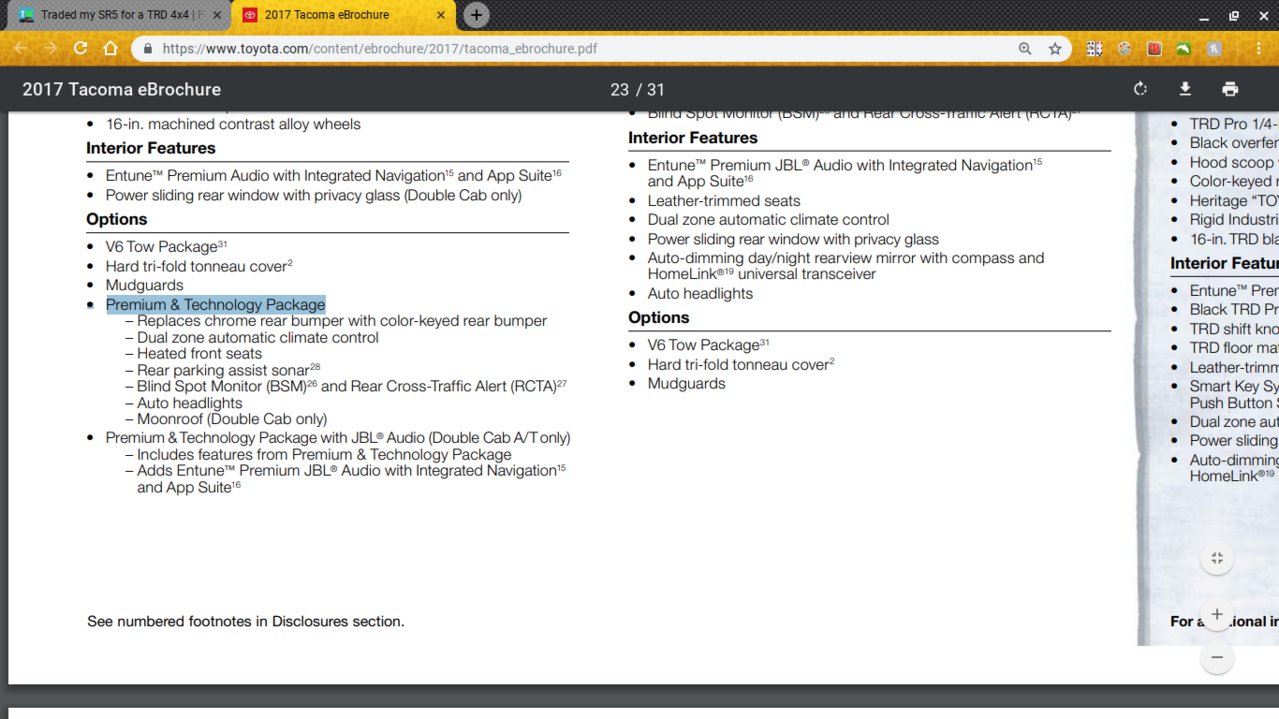The image size is (1279, 719).
Task: Click 16-in. machined contrast alloy wheels
Action: [x=233, y=125]
